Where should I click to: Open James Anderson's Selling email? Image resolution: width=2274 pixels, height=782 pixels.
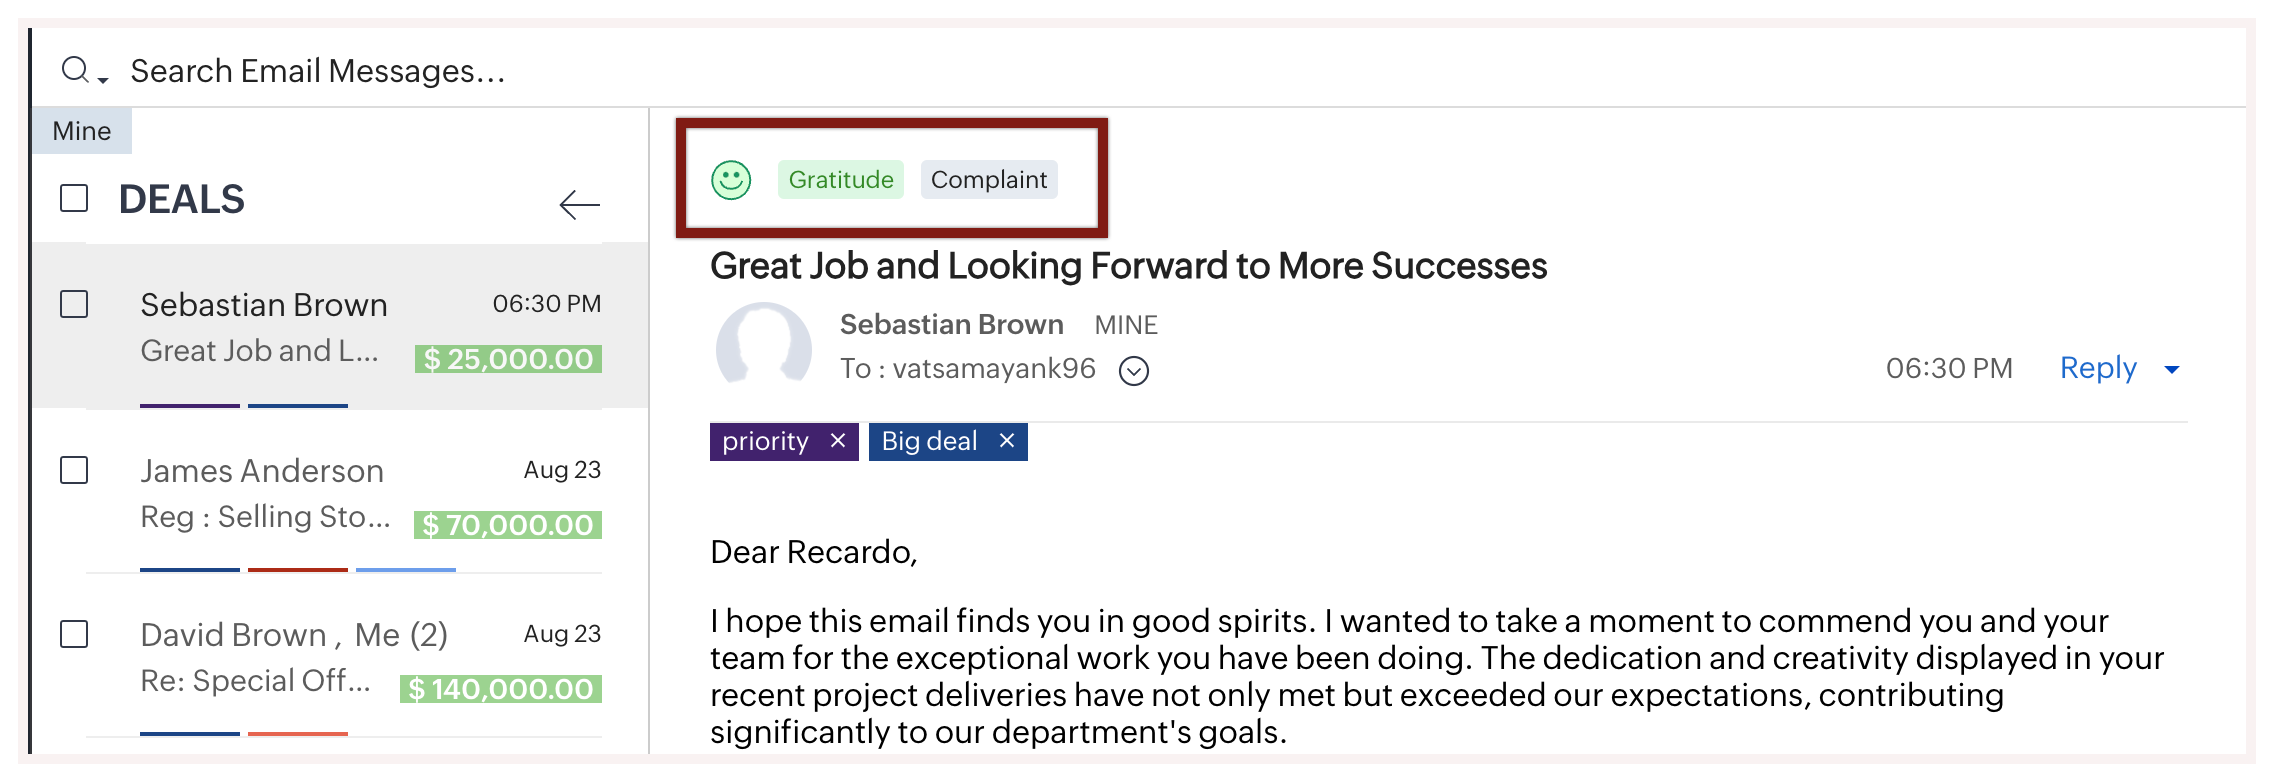pos(265,517)
